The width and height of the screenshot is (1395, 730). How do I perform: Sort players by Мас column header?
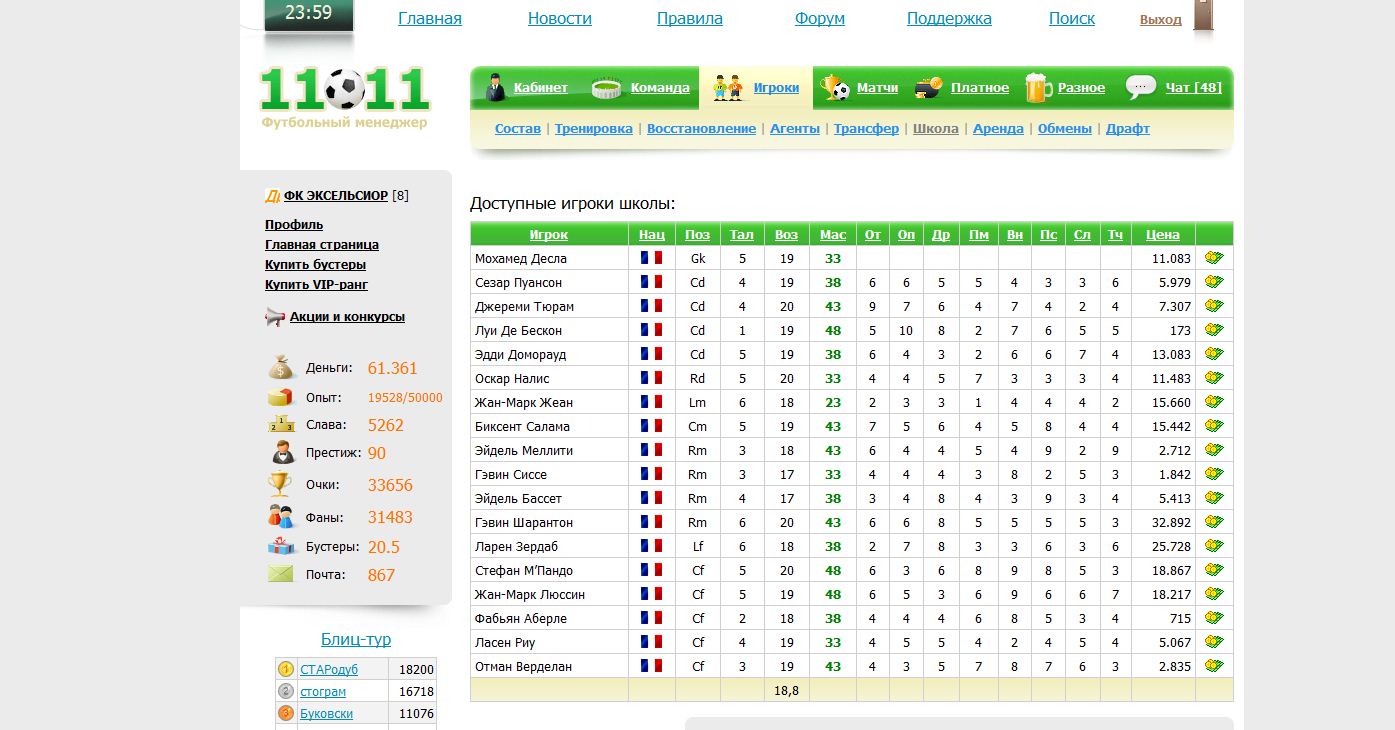832,235
